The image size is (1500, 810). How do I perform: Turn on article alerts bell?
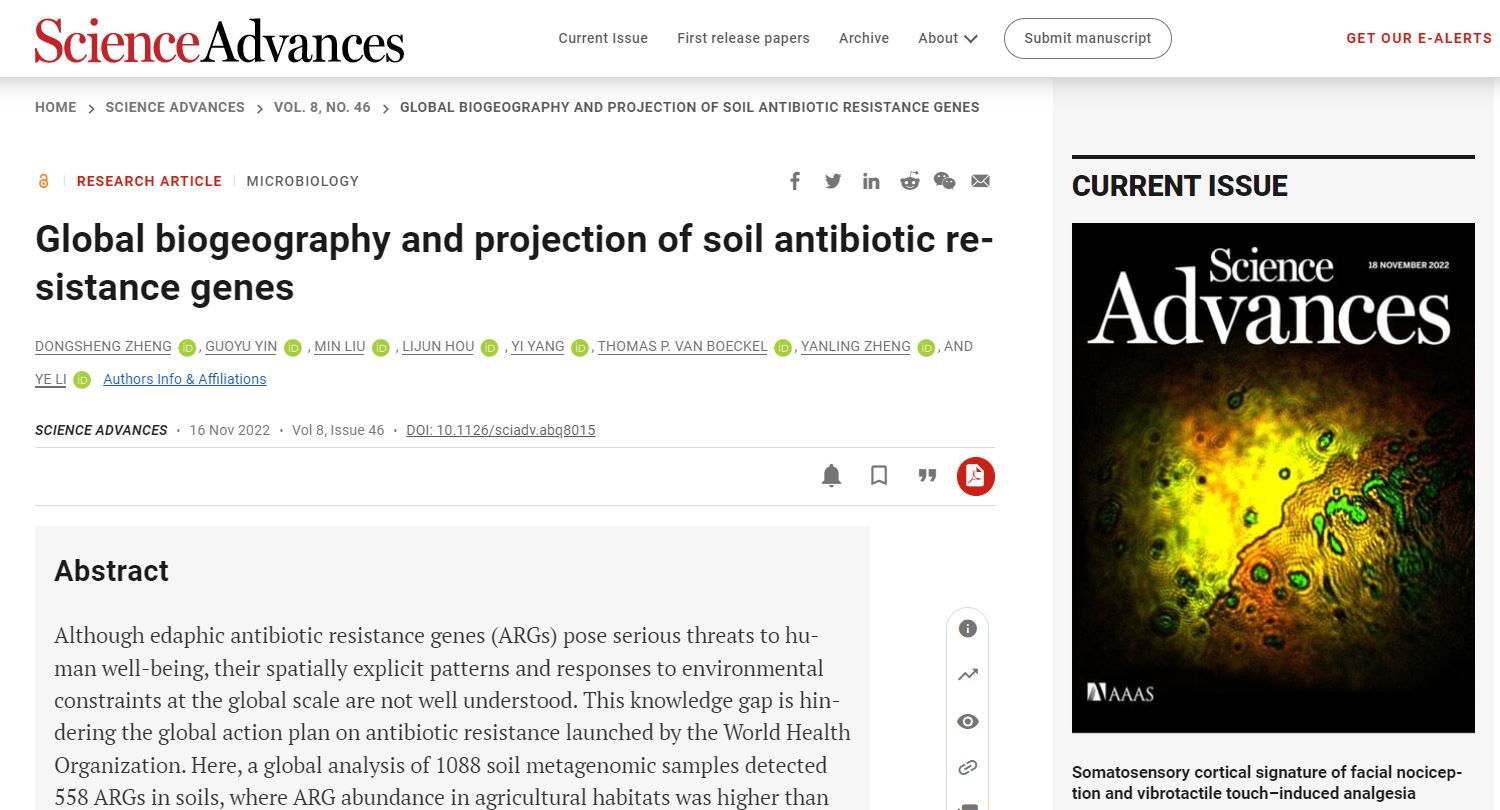[x=831, y=476]
